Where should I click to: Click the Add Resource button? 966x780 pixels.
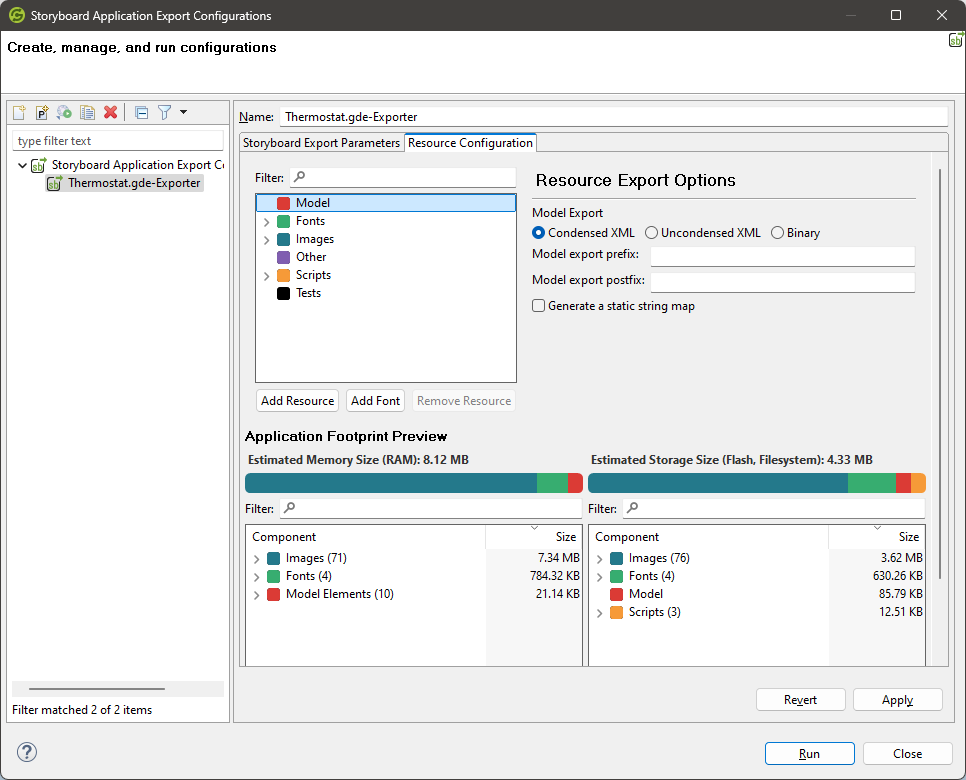(298, 400)
